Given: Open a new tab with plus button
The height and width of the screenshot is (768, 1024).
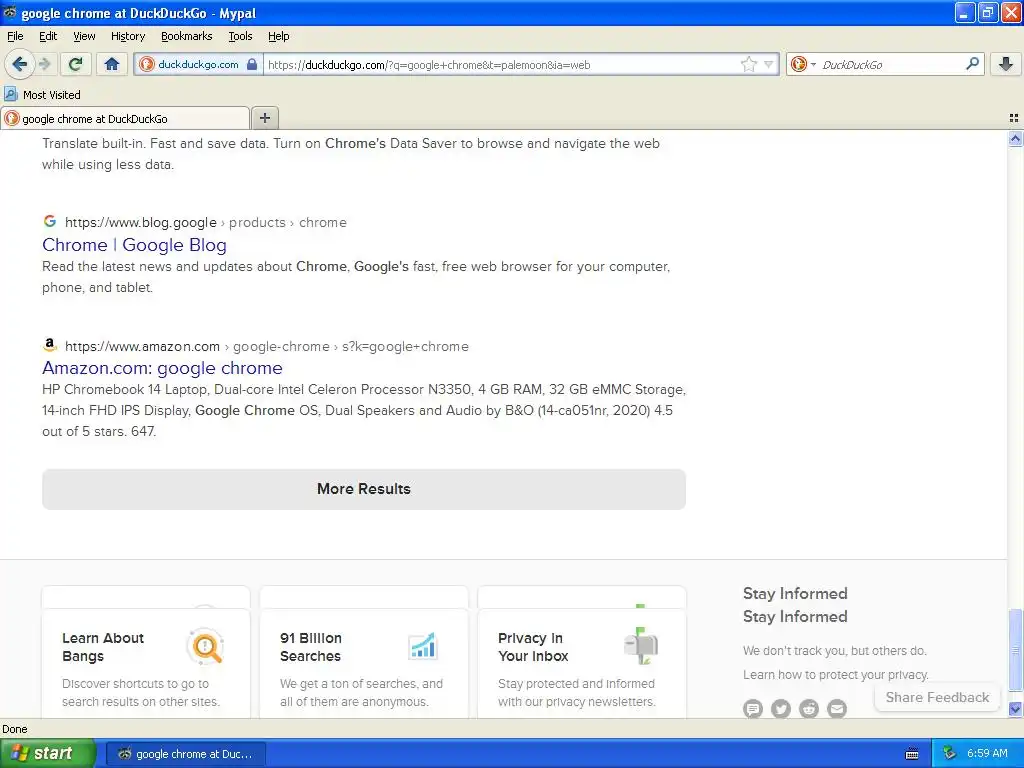Looking at the screenshot, I should coord(264,118).
